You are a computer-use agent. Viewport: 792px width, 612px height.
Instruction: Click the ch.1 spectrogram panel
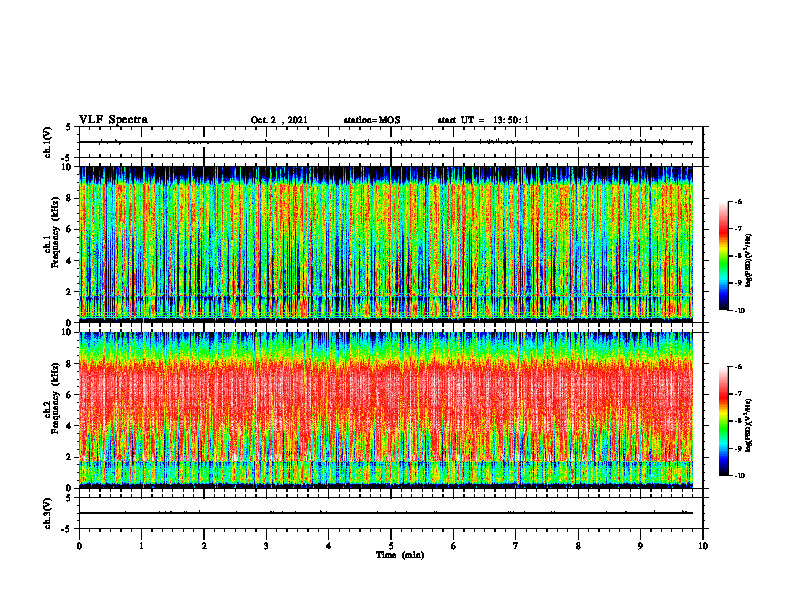click(386, 244)
